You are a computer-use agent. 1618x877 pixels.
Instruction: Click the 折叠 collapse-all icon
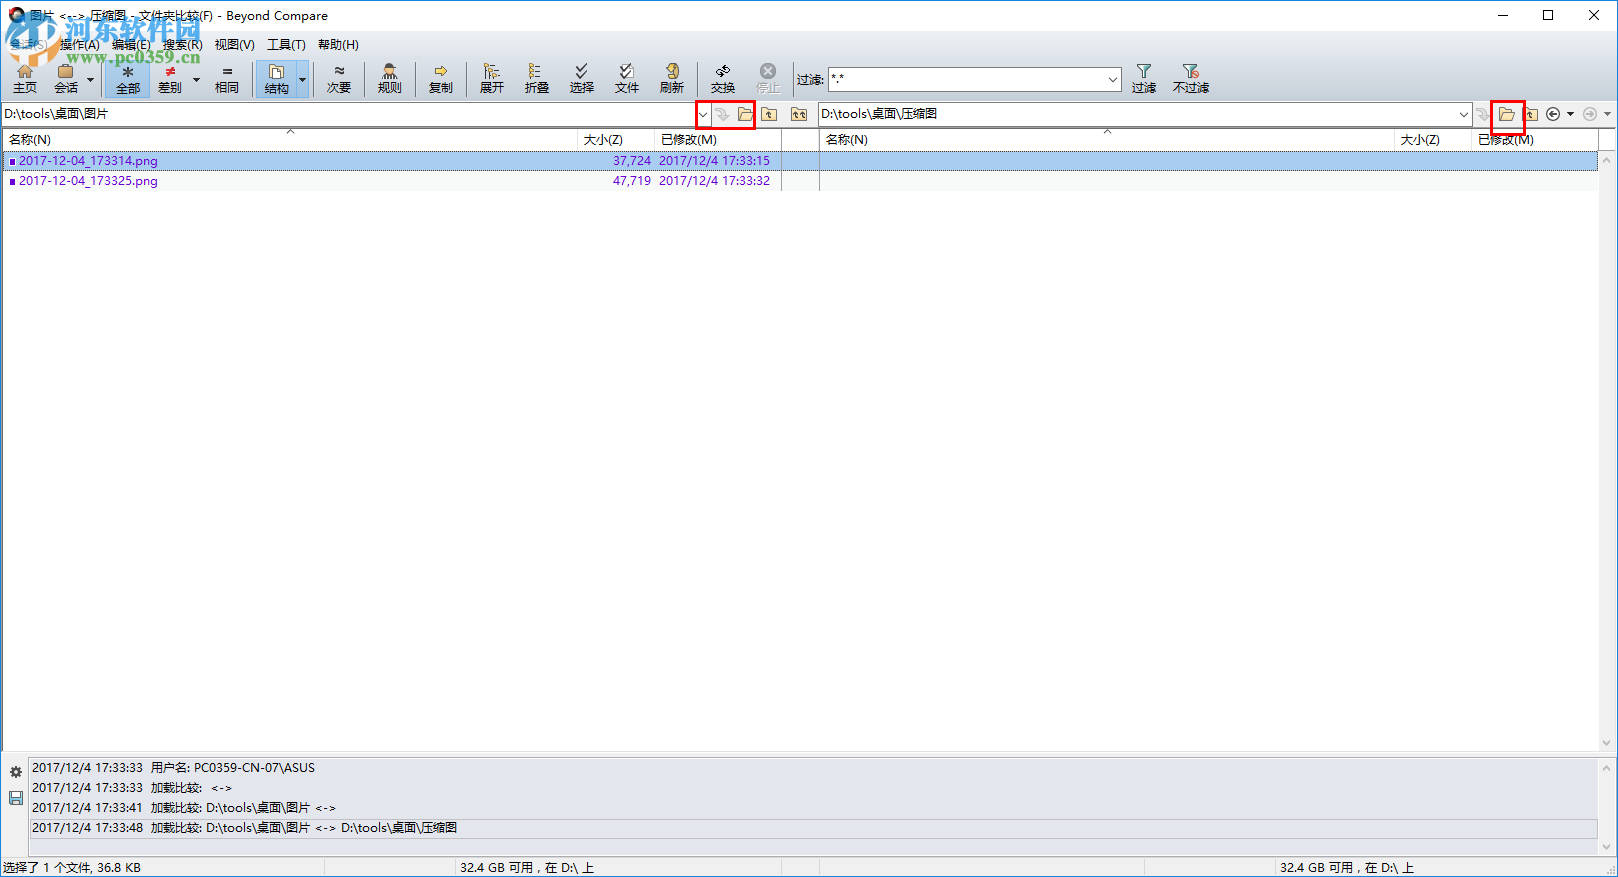tap(537, 78)
